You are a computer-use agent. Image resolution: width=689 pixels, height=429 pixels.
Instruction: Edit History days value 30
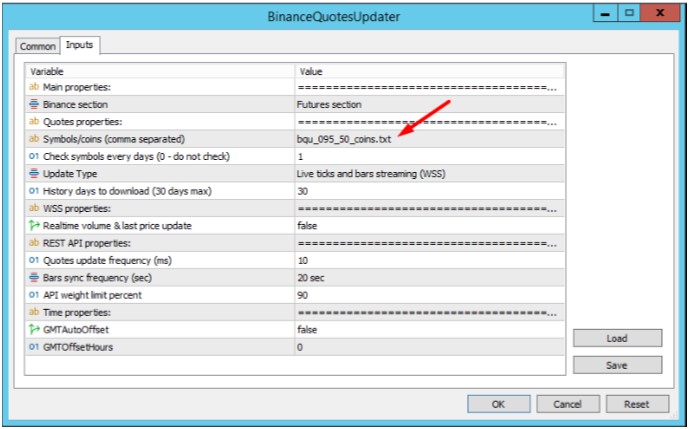tap(430, 191)
